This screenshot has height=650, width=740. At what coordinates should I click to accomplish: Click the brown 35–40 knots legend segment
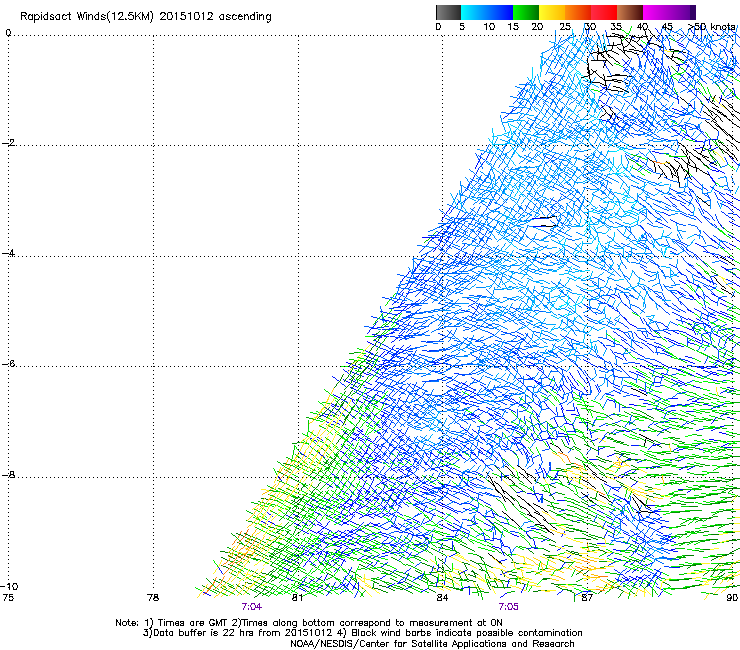click(630, 12)
